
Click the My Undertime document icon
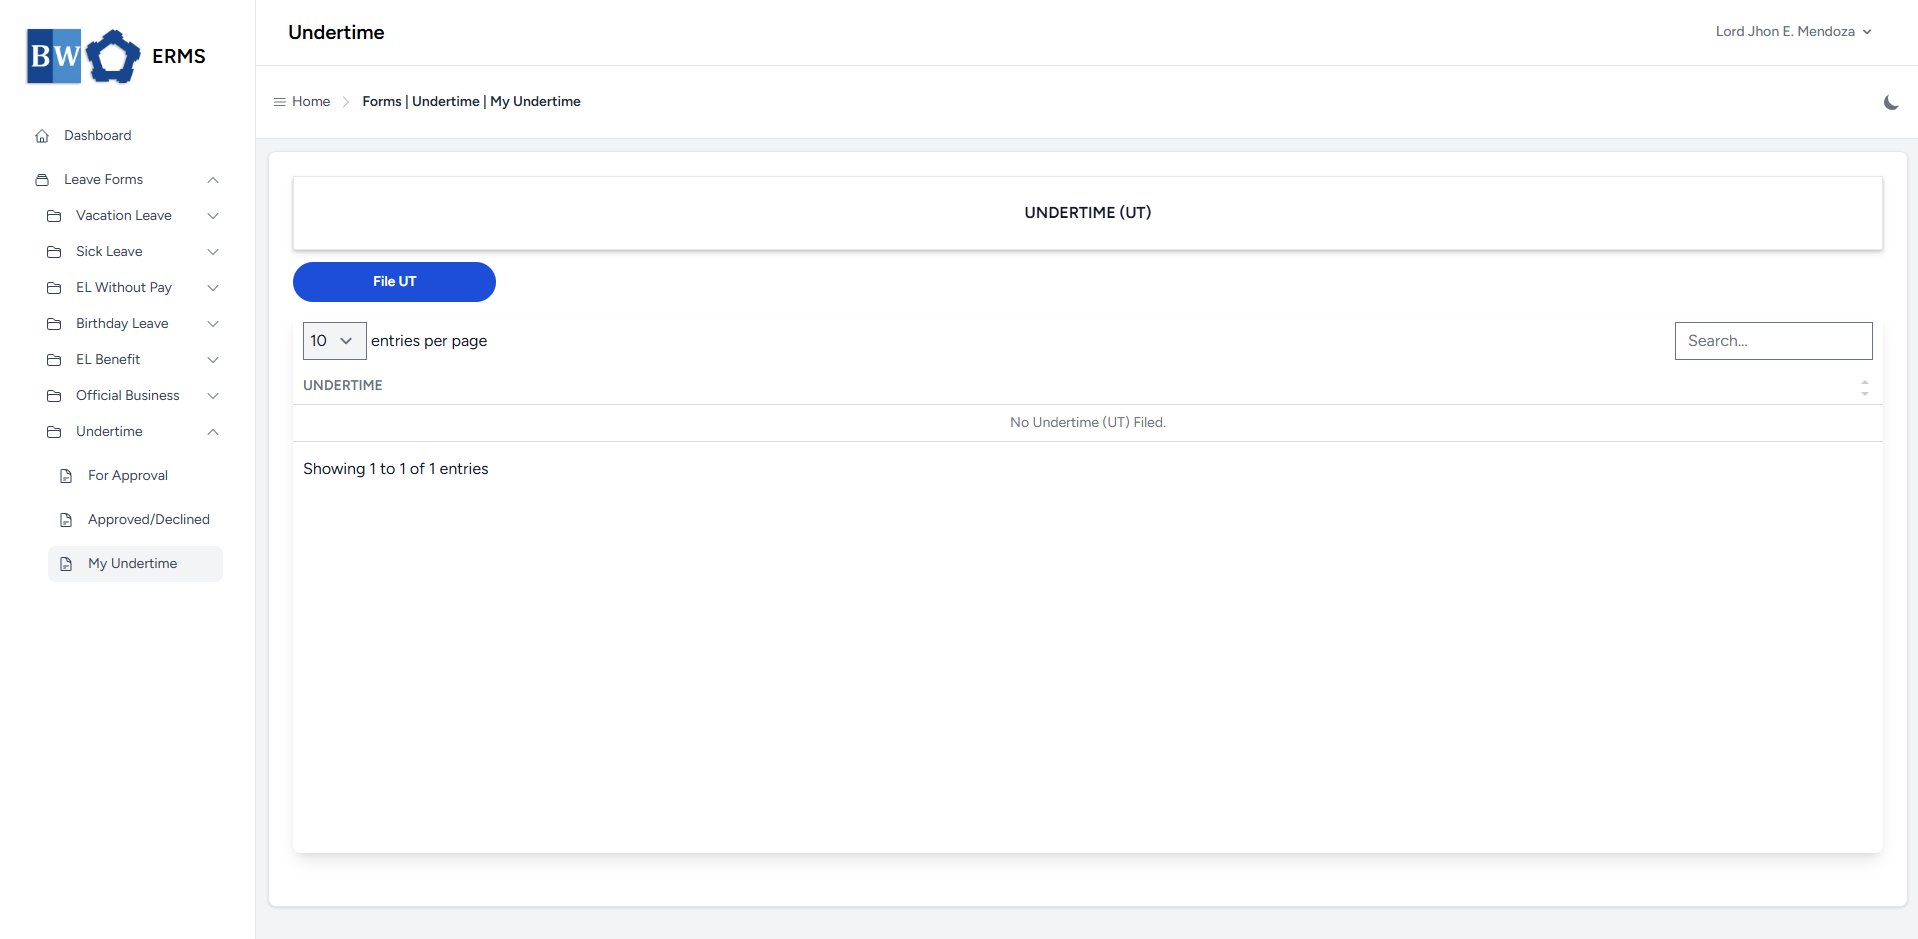tap(66, 564)
